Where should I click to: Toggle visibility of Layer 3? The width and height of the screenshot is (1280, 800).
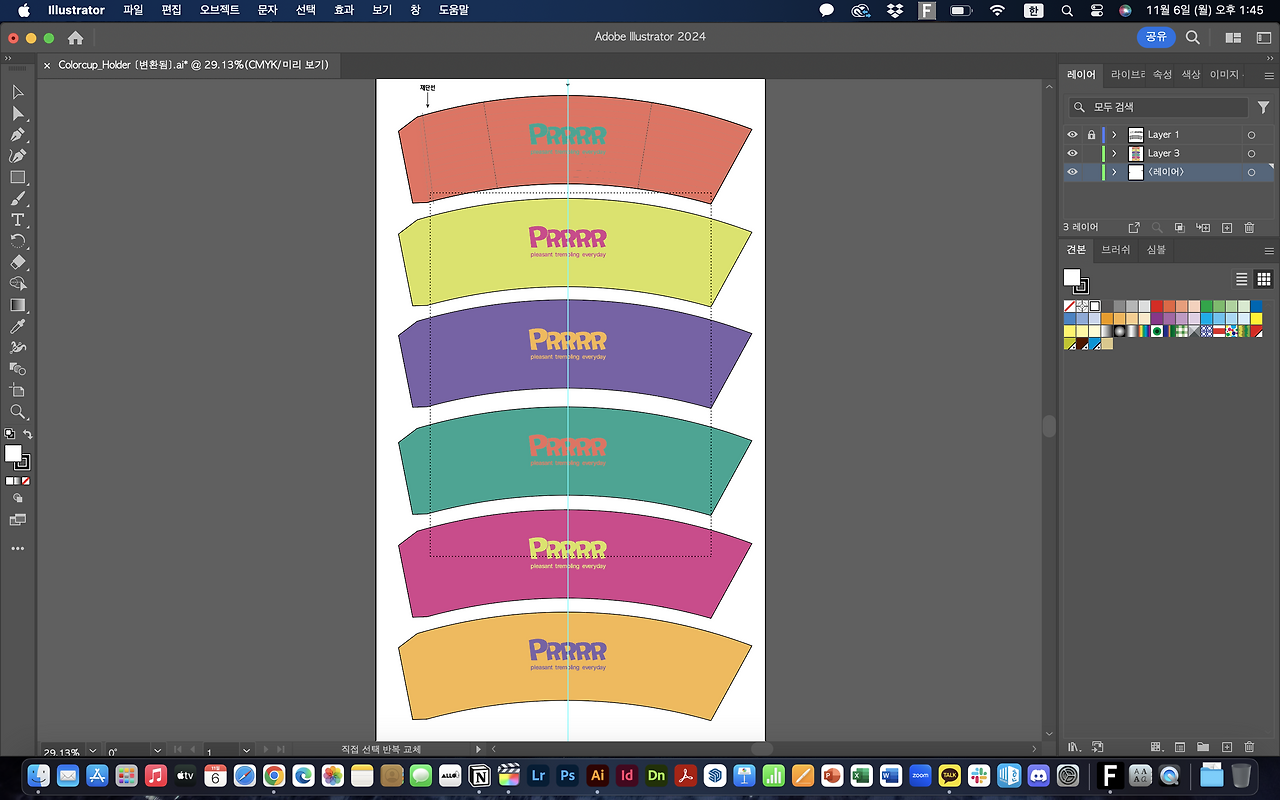click(1072, 154)
